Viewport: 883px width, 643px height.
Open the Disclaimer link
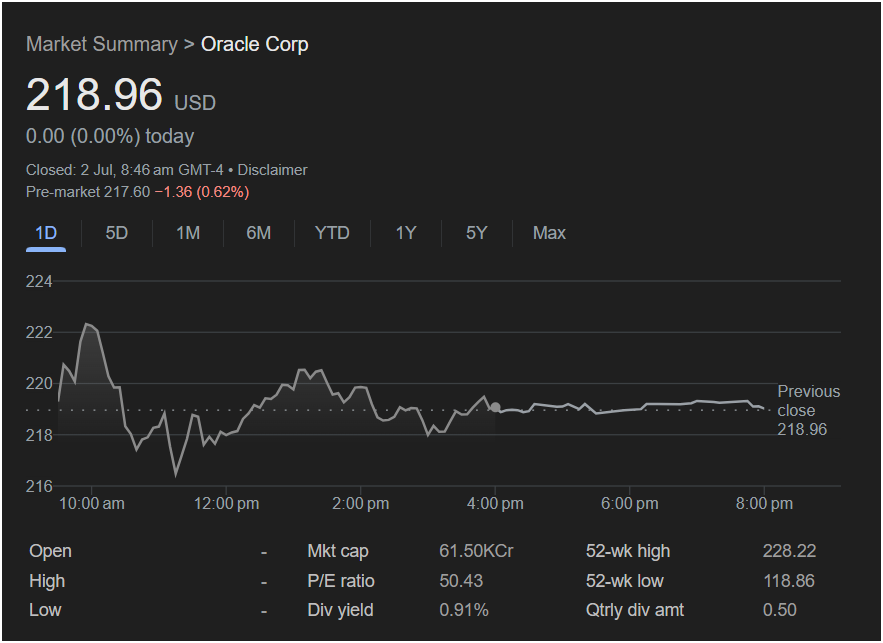coord(273,170)
